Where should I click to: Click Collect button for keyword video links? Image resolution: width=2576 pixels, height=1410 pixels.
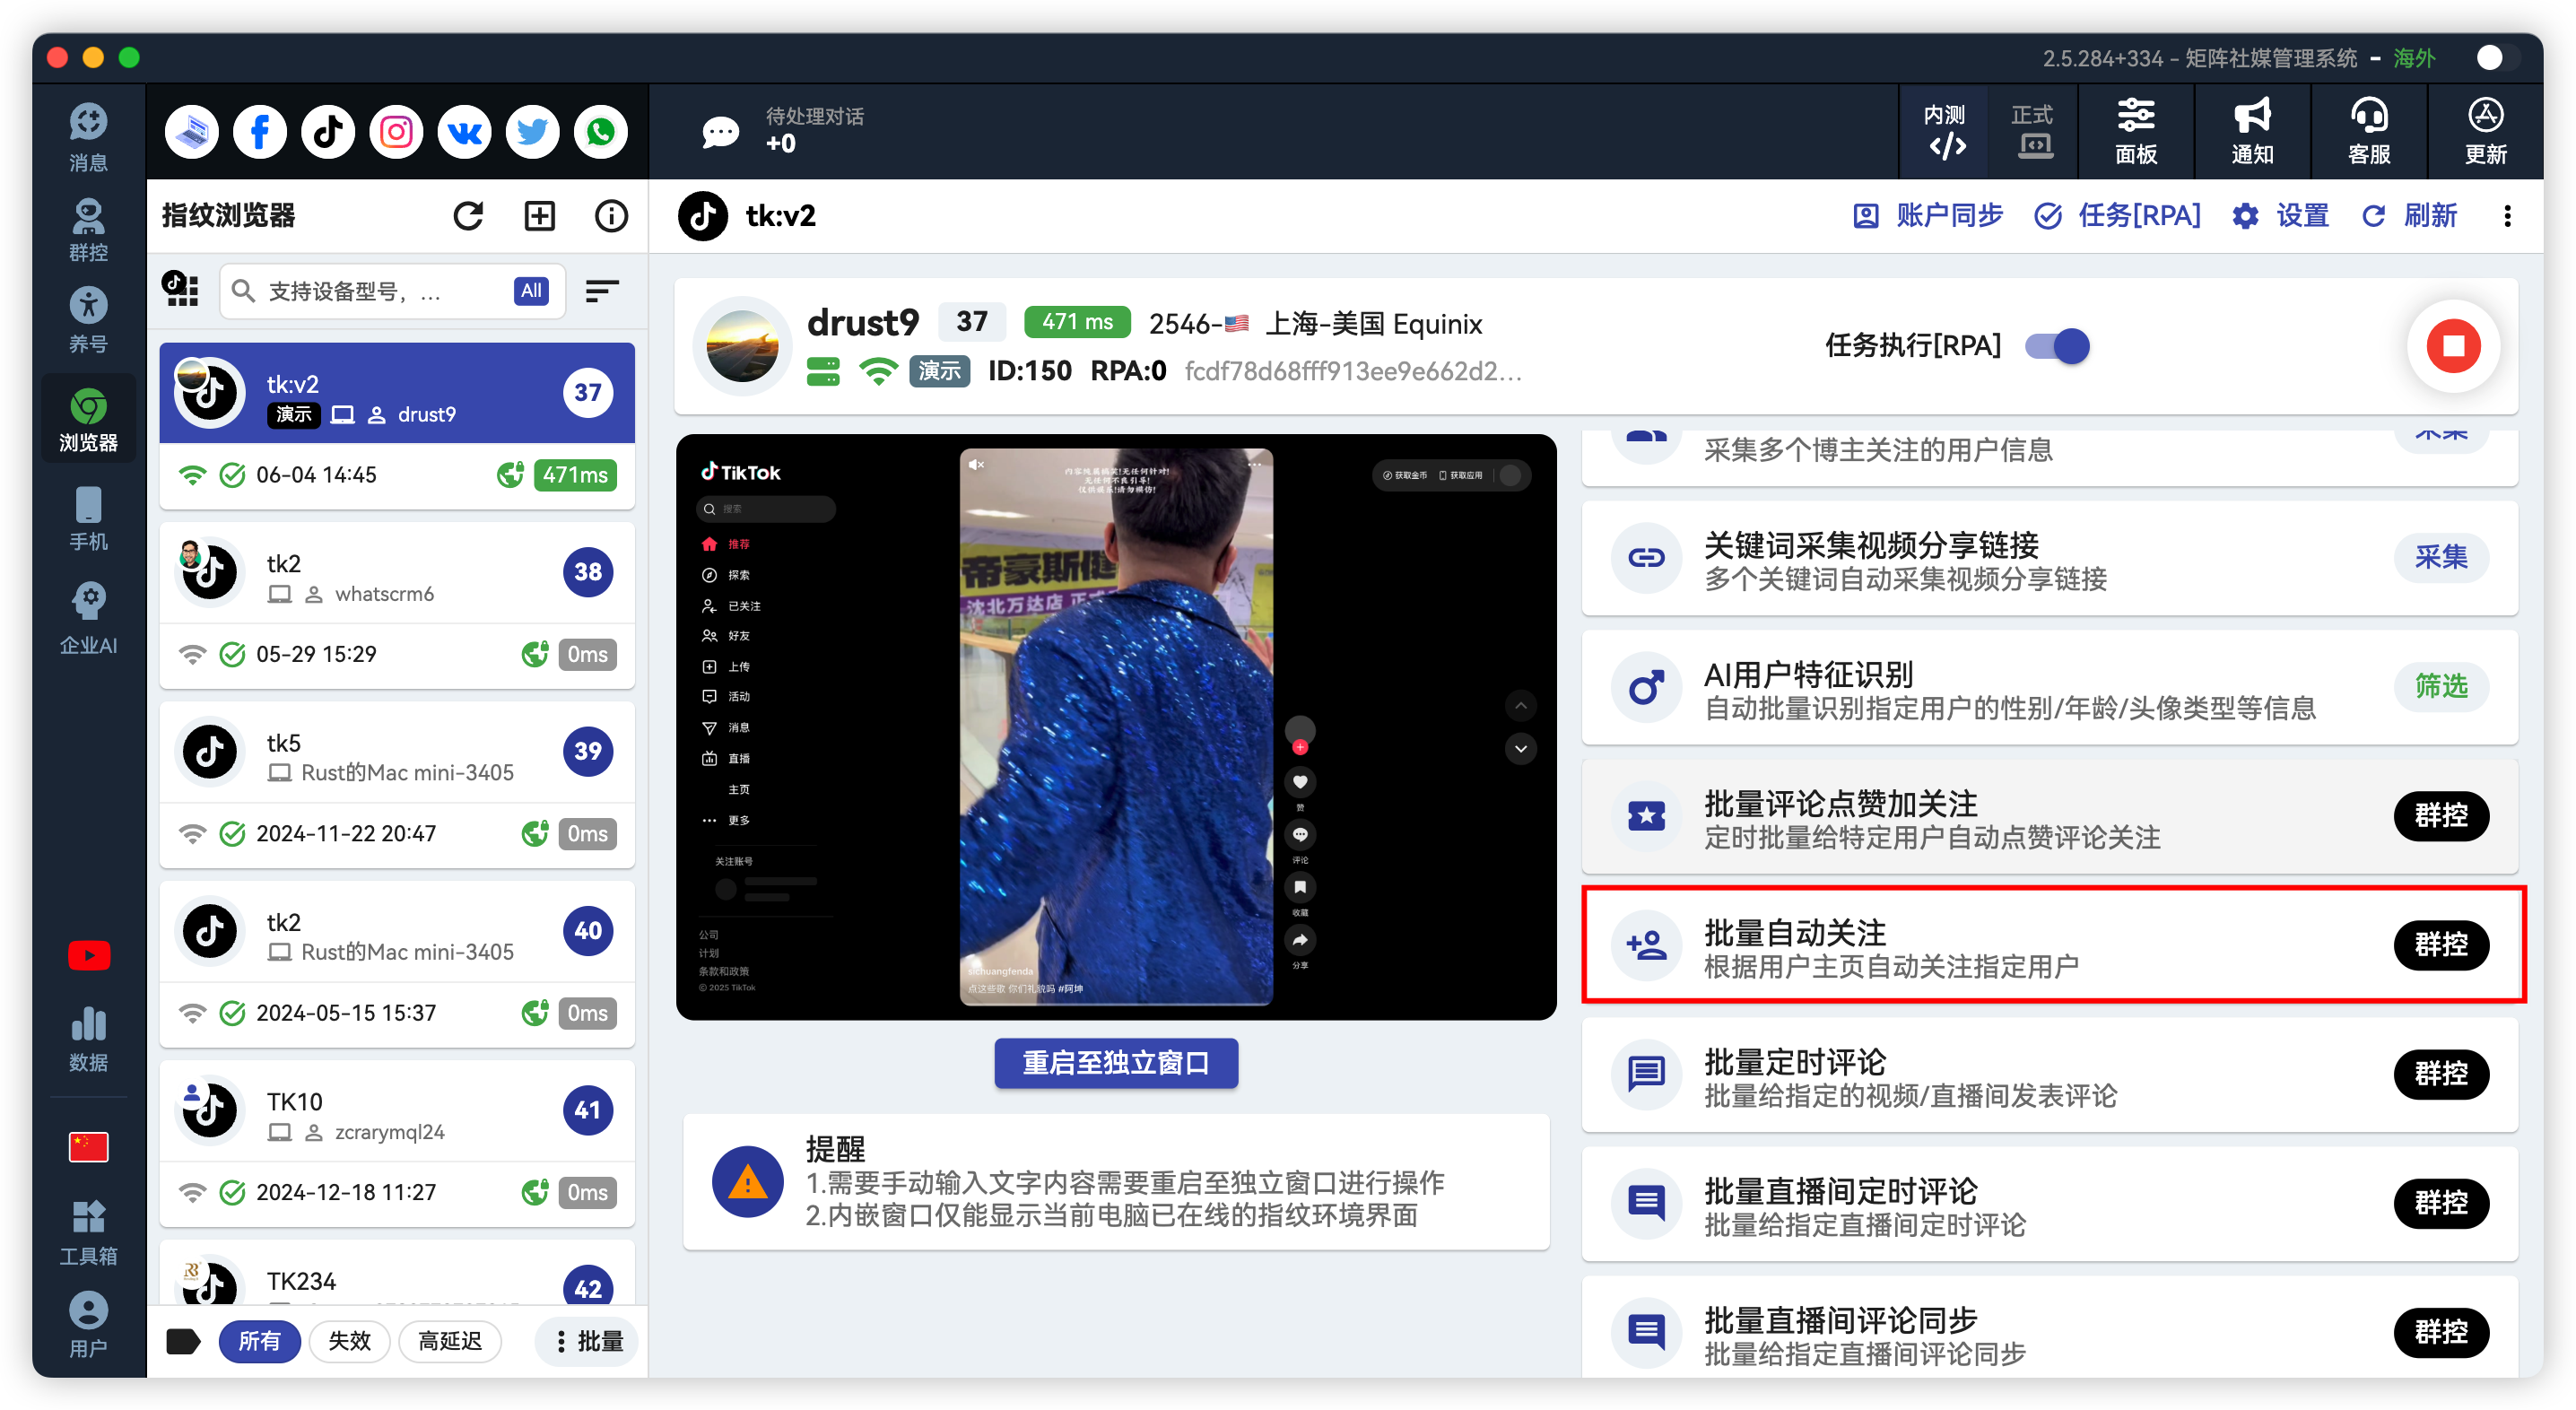(x=2440, y=557)
